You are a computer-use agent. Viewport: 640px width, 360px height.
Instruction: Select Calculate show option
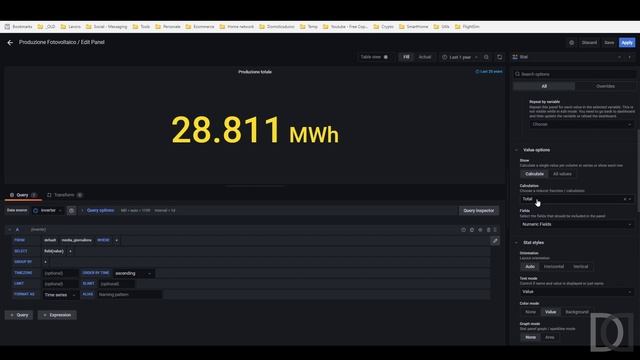coord(534,174)
